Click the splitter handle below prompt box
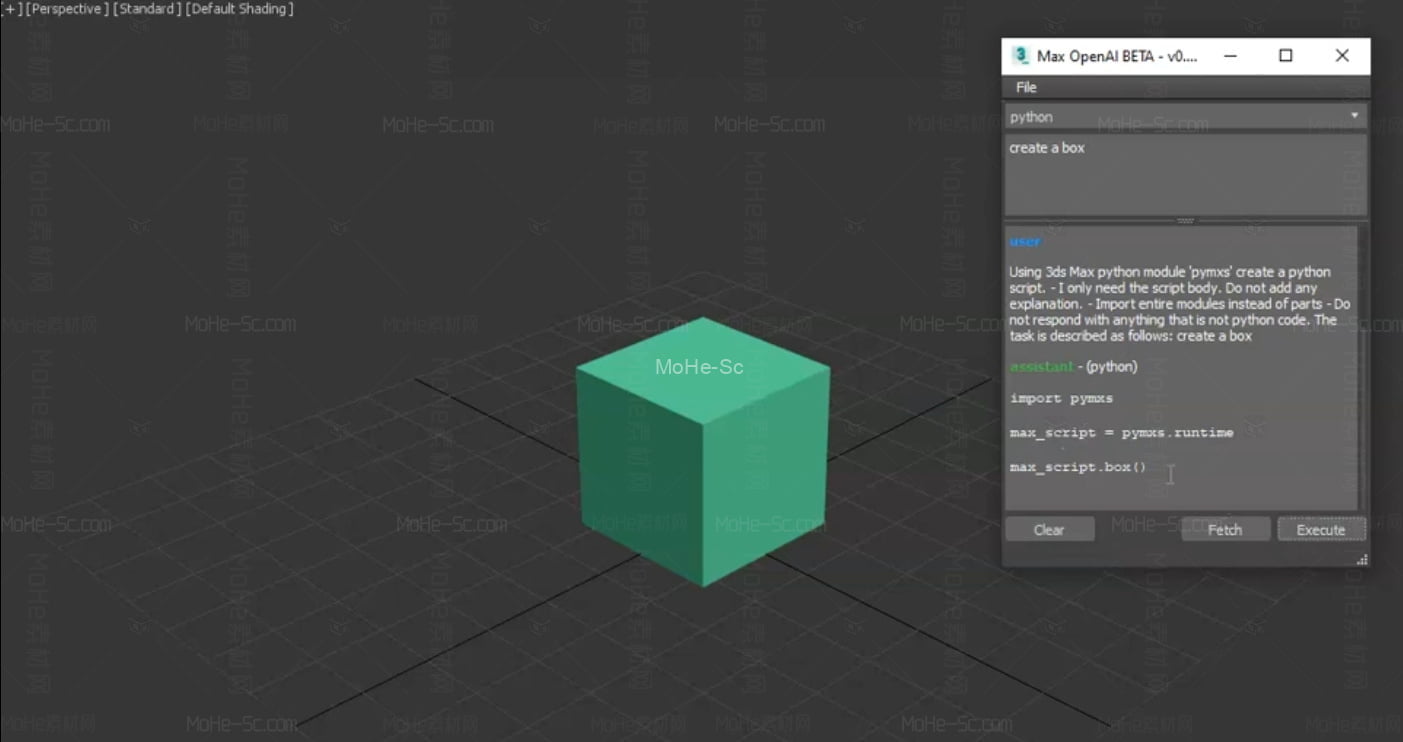The image size is (1403, 742). [x=1185, y=220]
